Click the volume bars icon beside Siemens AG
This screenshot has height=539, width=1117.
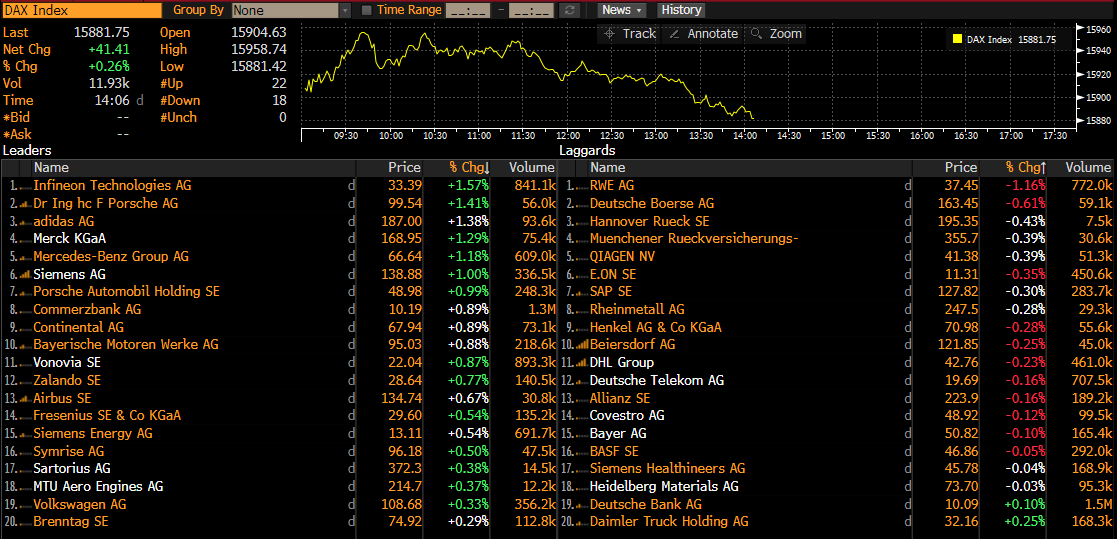pyautogui.click(x=24, y=274)
